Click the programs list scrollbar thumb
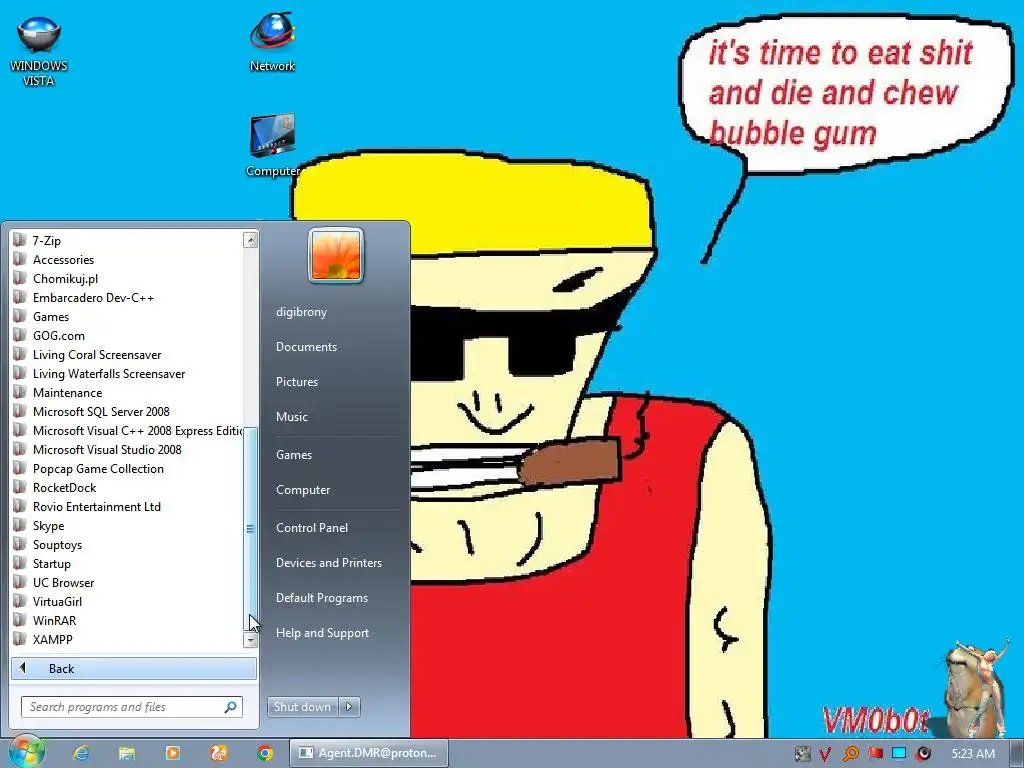 pos(251,529)
